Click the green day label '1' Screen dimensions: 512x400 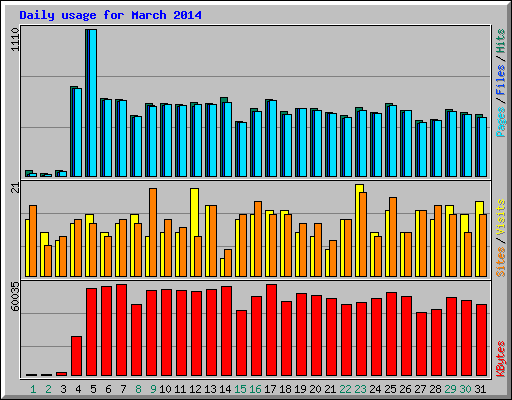[33, 389]
